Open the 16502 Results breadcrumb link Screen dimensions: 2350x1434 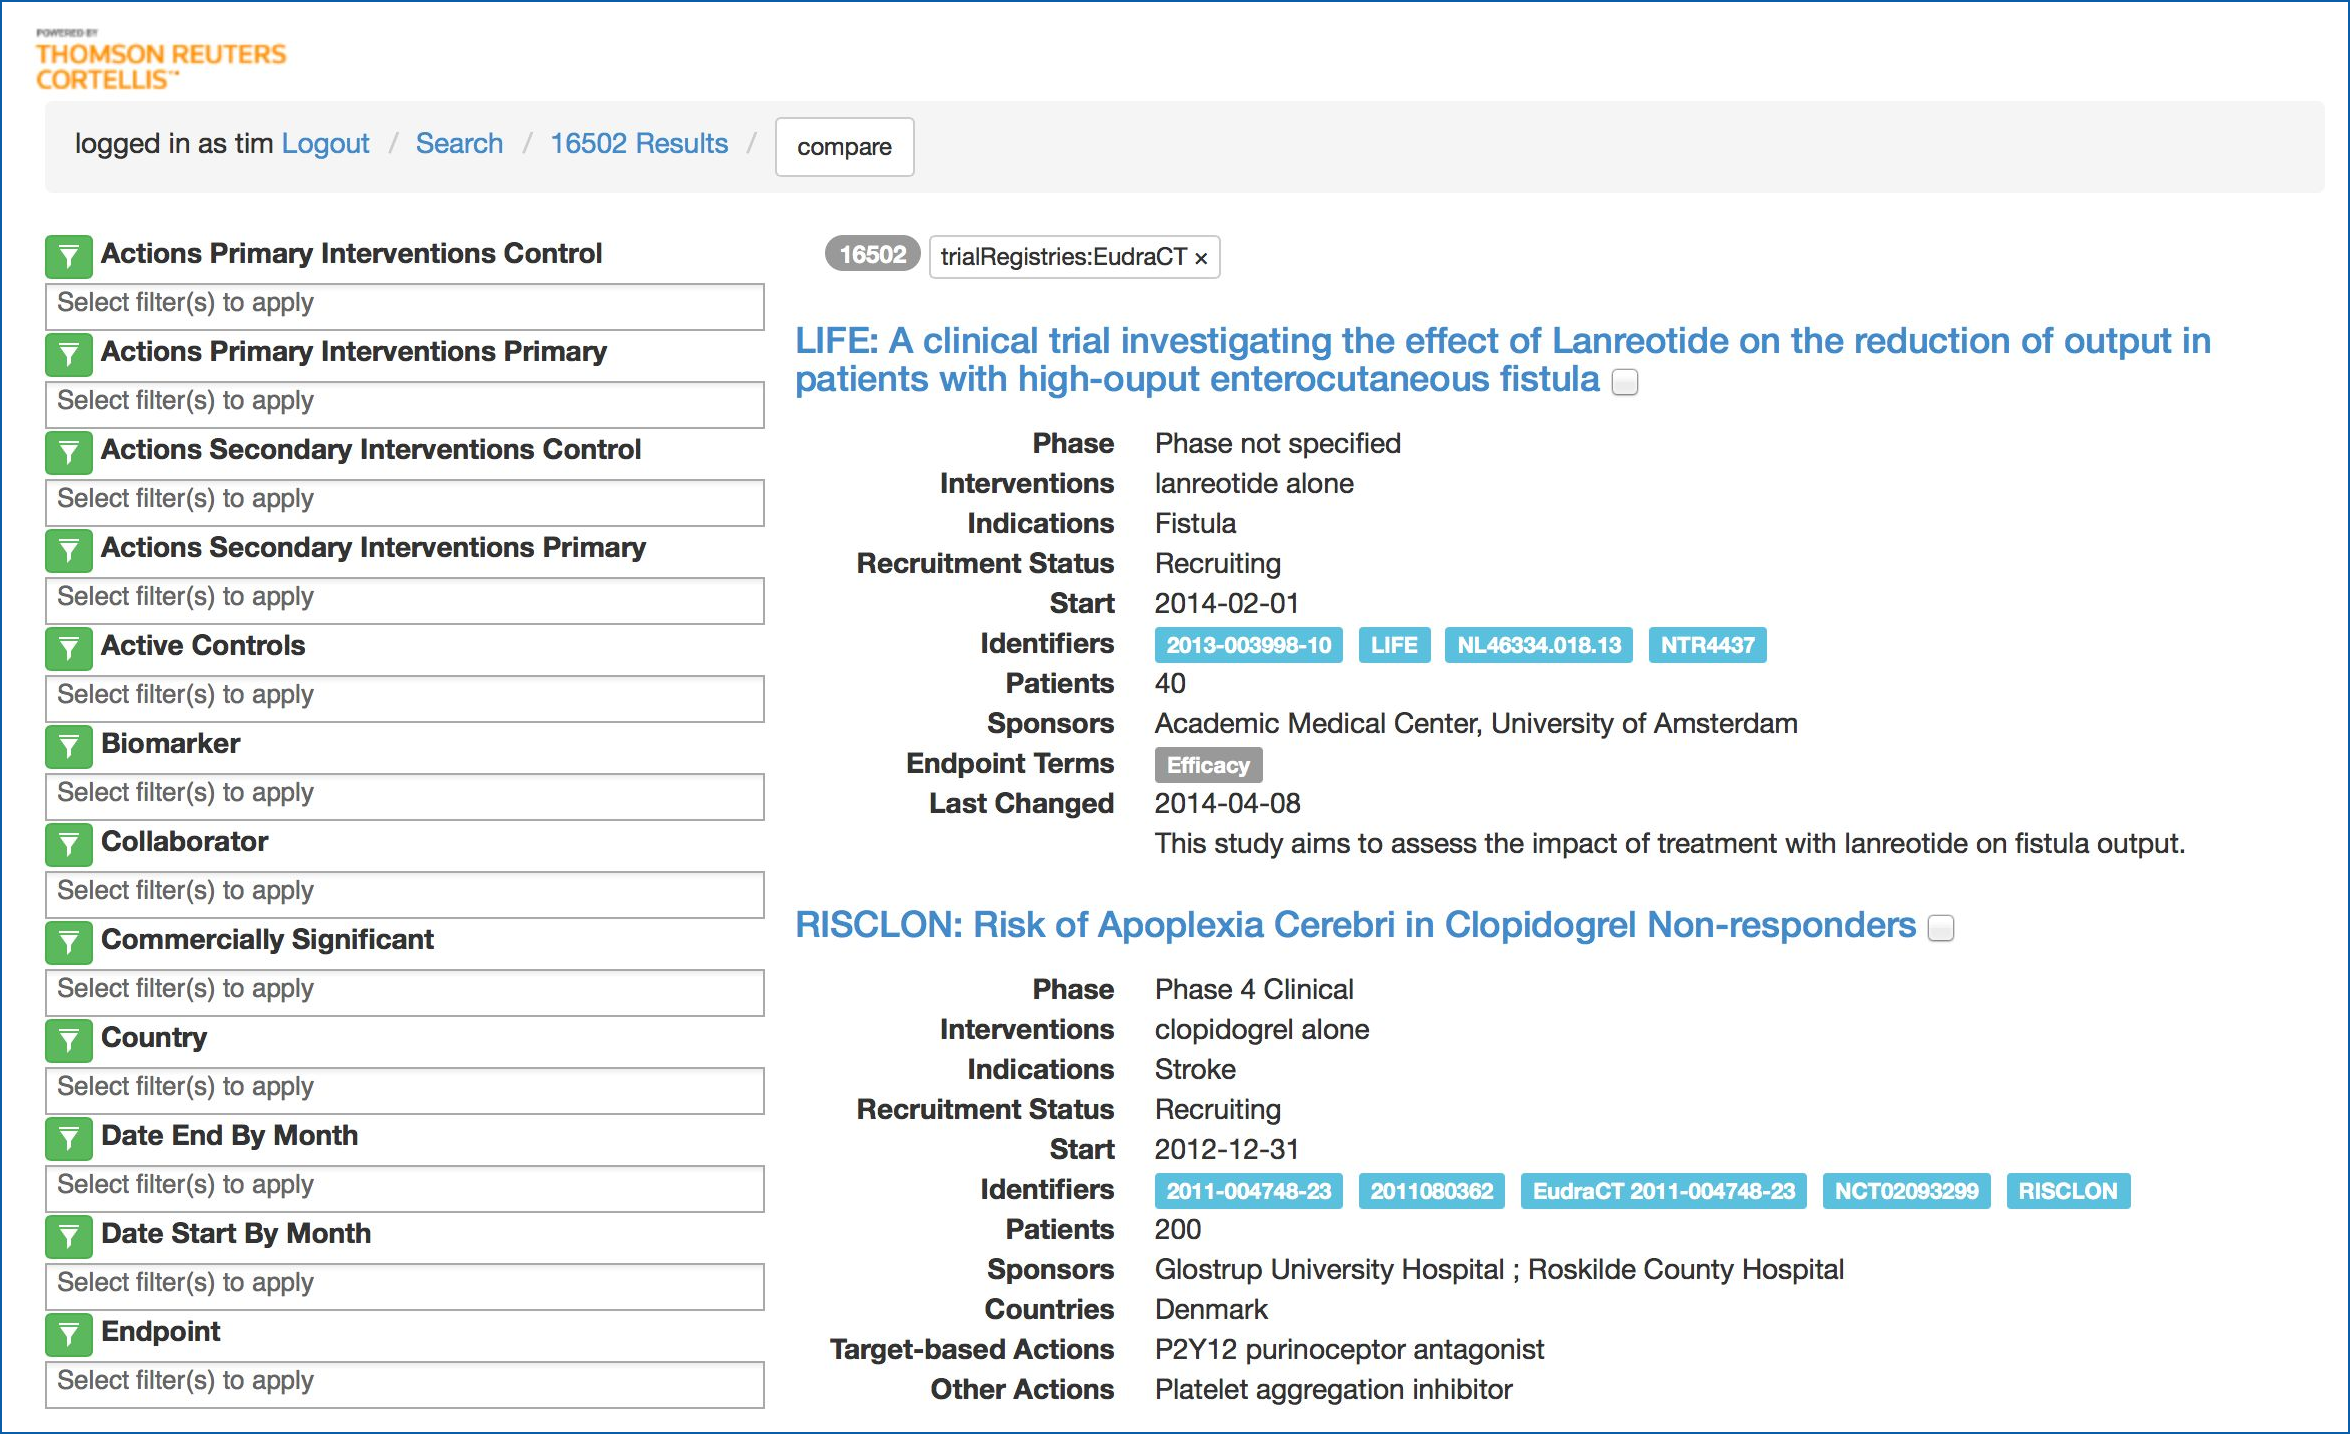pos(638,144)
